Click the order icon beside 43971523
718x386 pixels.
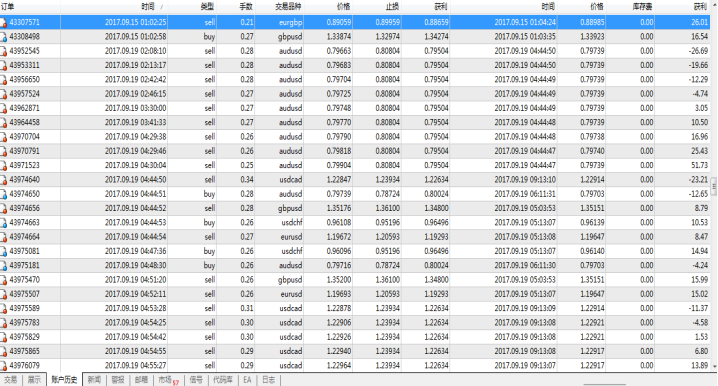click(x=3, y=165)
